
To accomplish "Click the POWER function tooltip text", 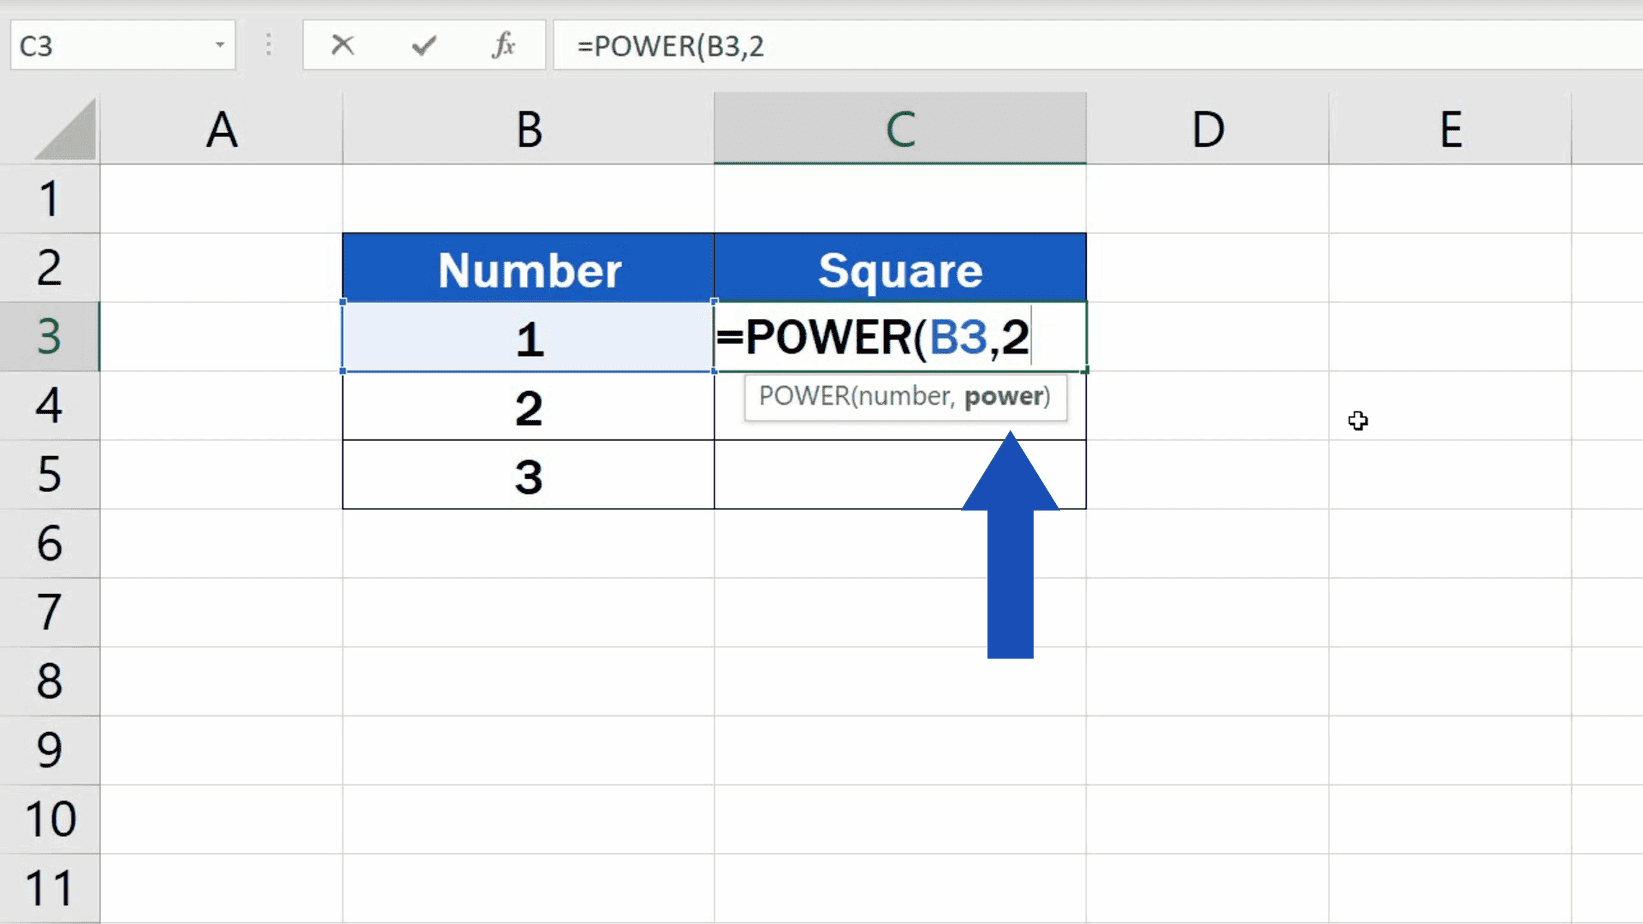I will [x=903, y=396].
